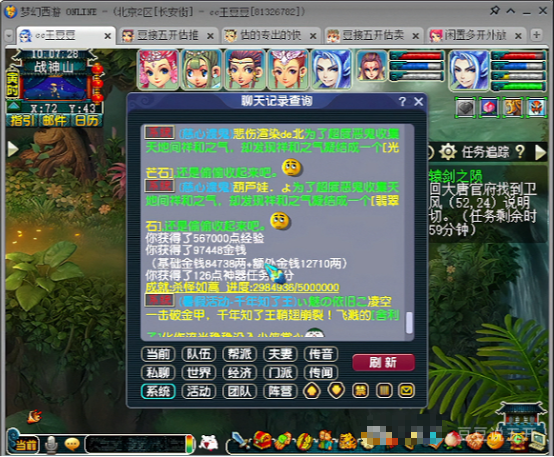Toggle the 队伍 channel filter
Image resolution: width=554 pixels, height=457 pixels.
click(x=199, y=354)
